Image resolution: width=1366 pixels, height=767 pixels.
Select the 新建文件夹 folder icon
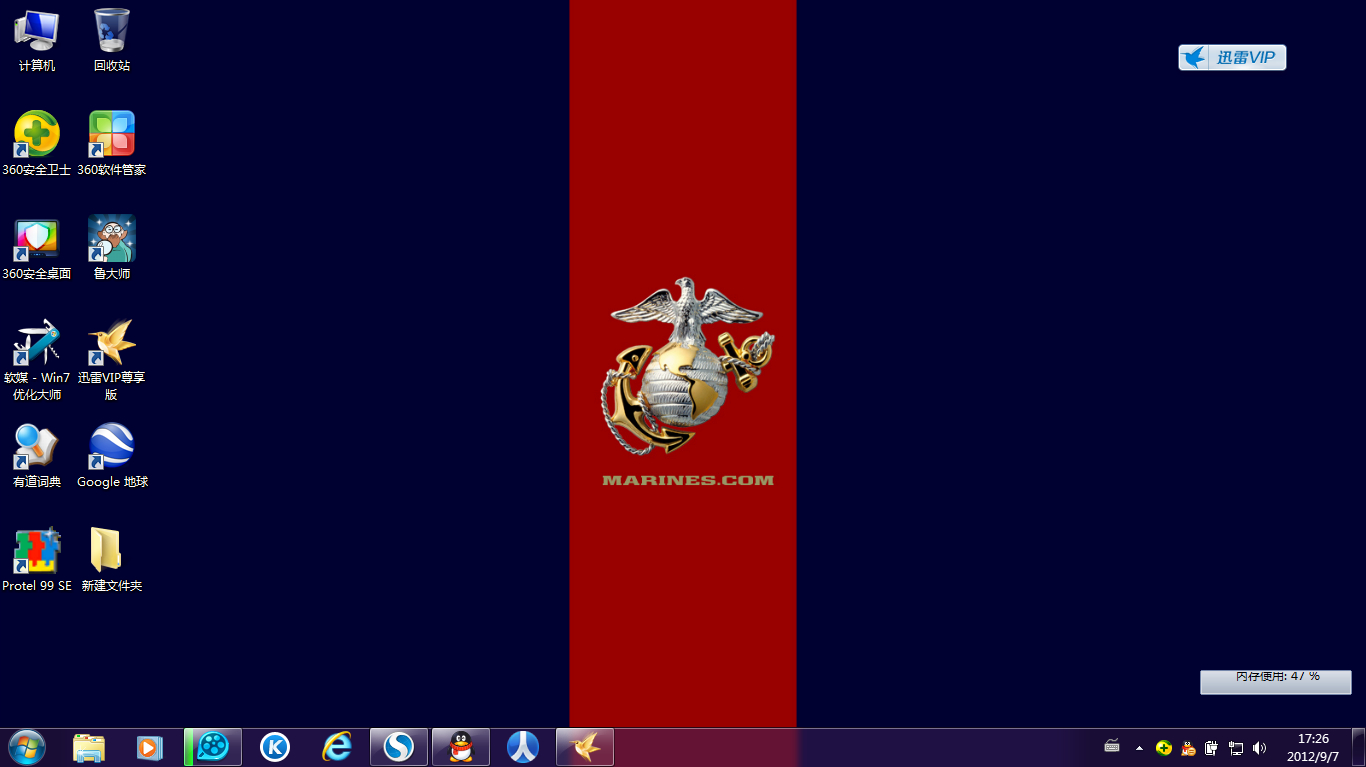tap(112, 560)
